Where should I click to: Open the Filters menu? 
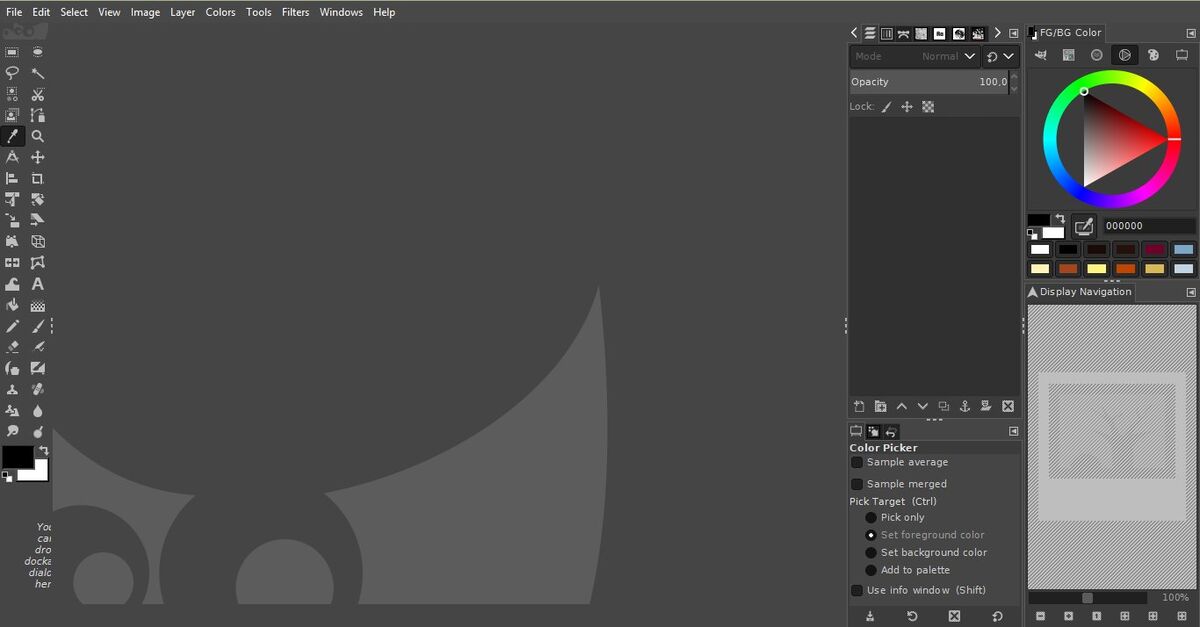point(295,12)
